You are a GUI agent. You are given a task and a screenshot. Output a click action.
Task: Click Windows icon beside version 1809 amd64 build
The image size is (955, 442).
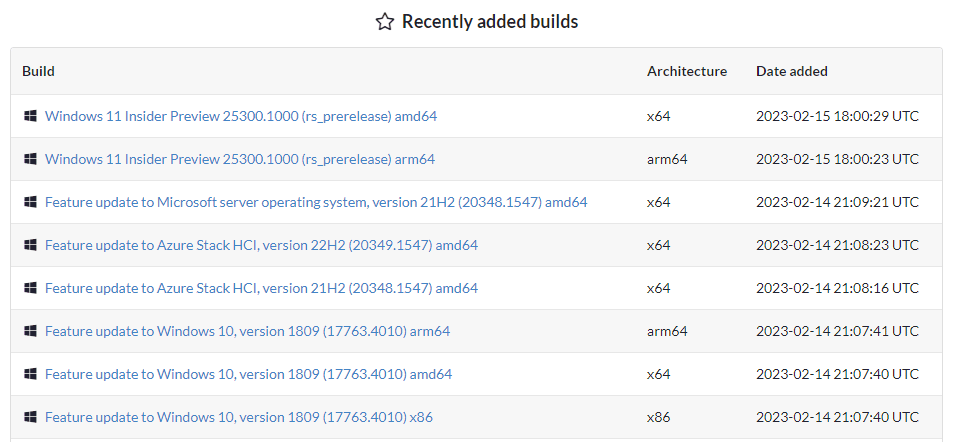click(30, 374)
